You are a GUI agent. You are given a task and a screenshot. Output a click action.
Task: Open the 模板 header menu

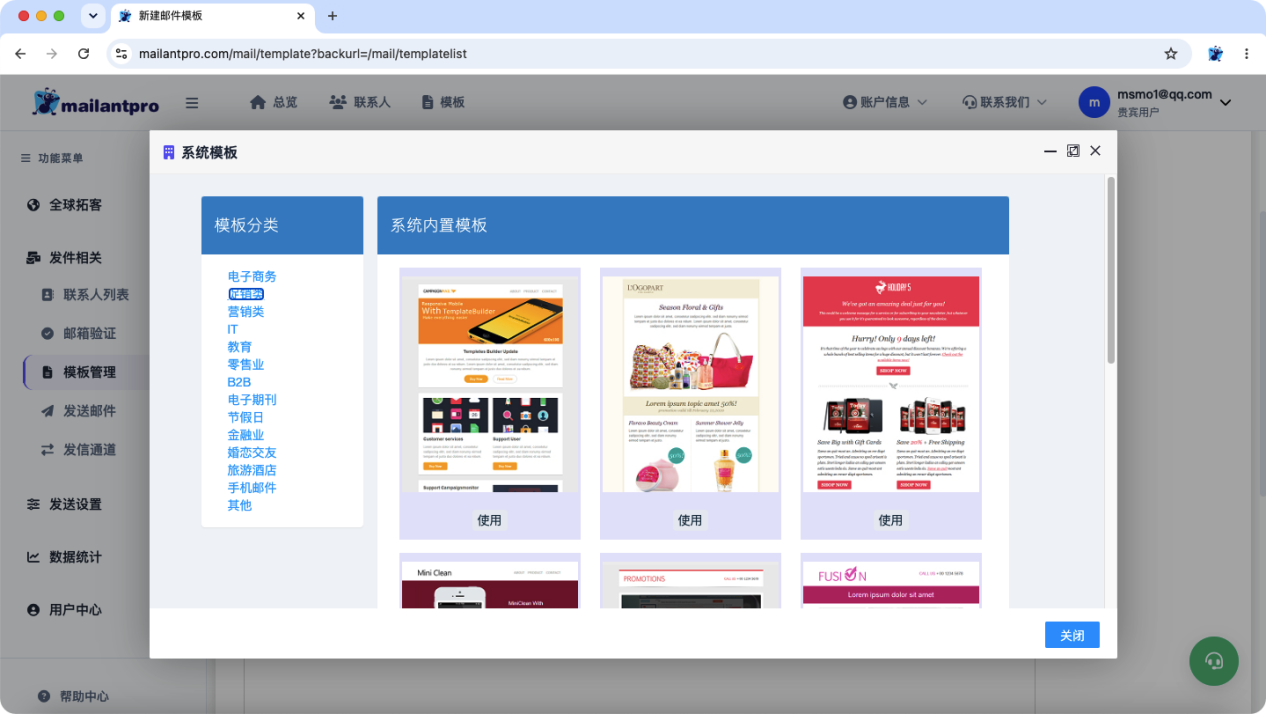point(443,102)
